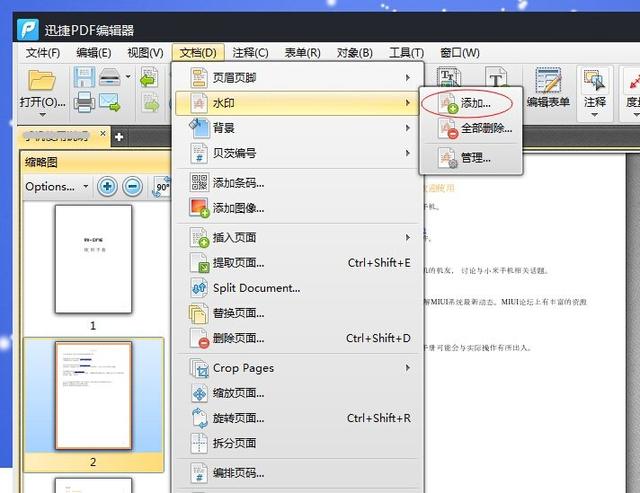Image resolution: width=640 pixels, height=493 pixels.
Task: Open the 对象(B) menu
Action: pos(355,53)
